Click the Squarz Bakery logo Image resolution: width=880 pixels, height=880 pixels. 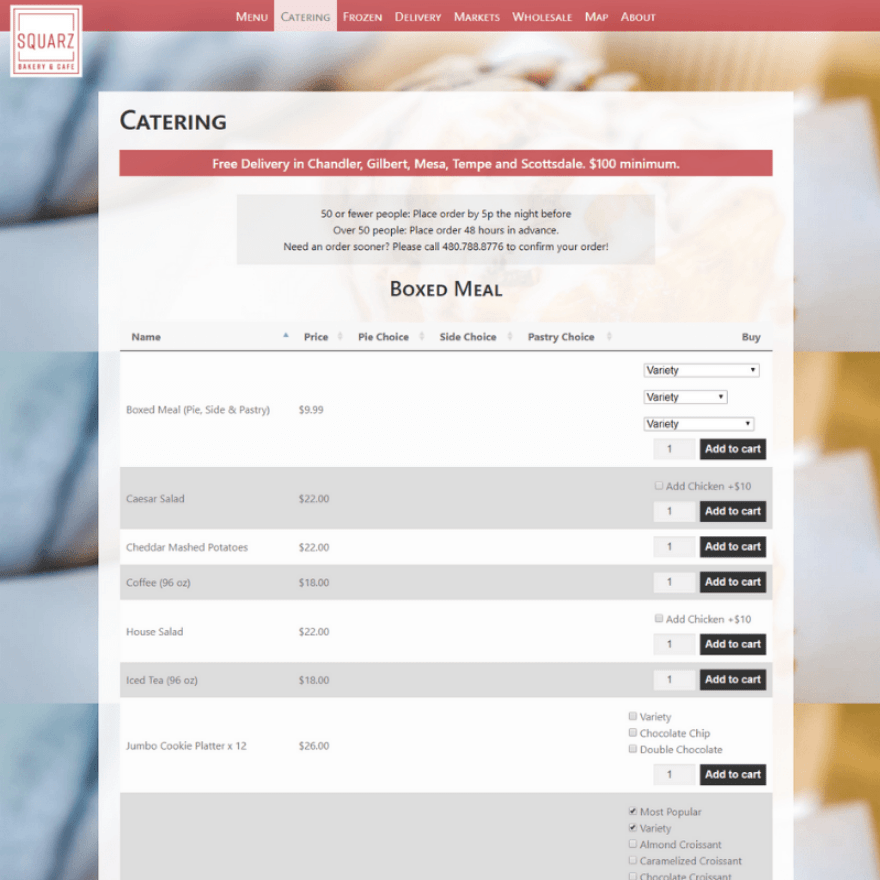point(46,42)
